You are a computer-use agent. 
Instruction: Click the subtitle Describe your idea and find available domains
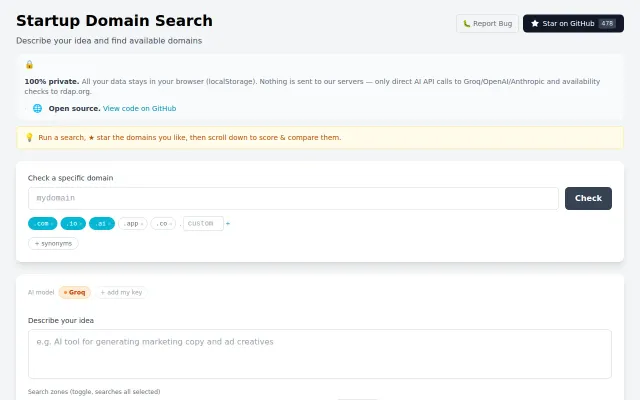109,41
